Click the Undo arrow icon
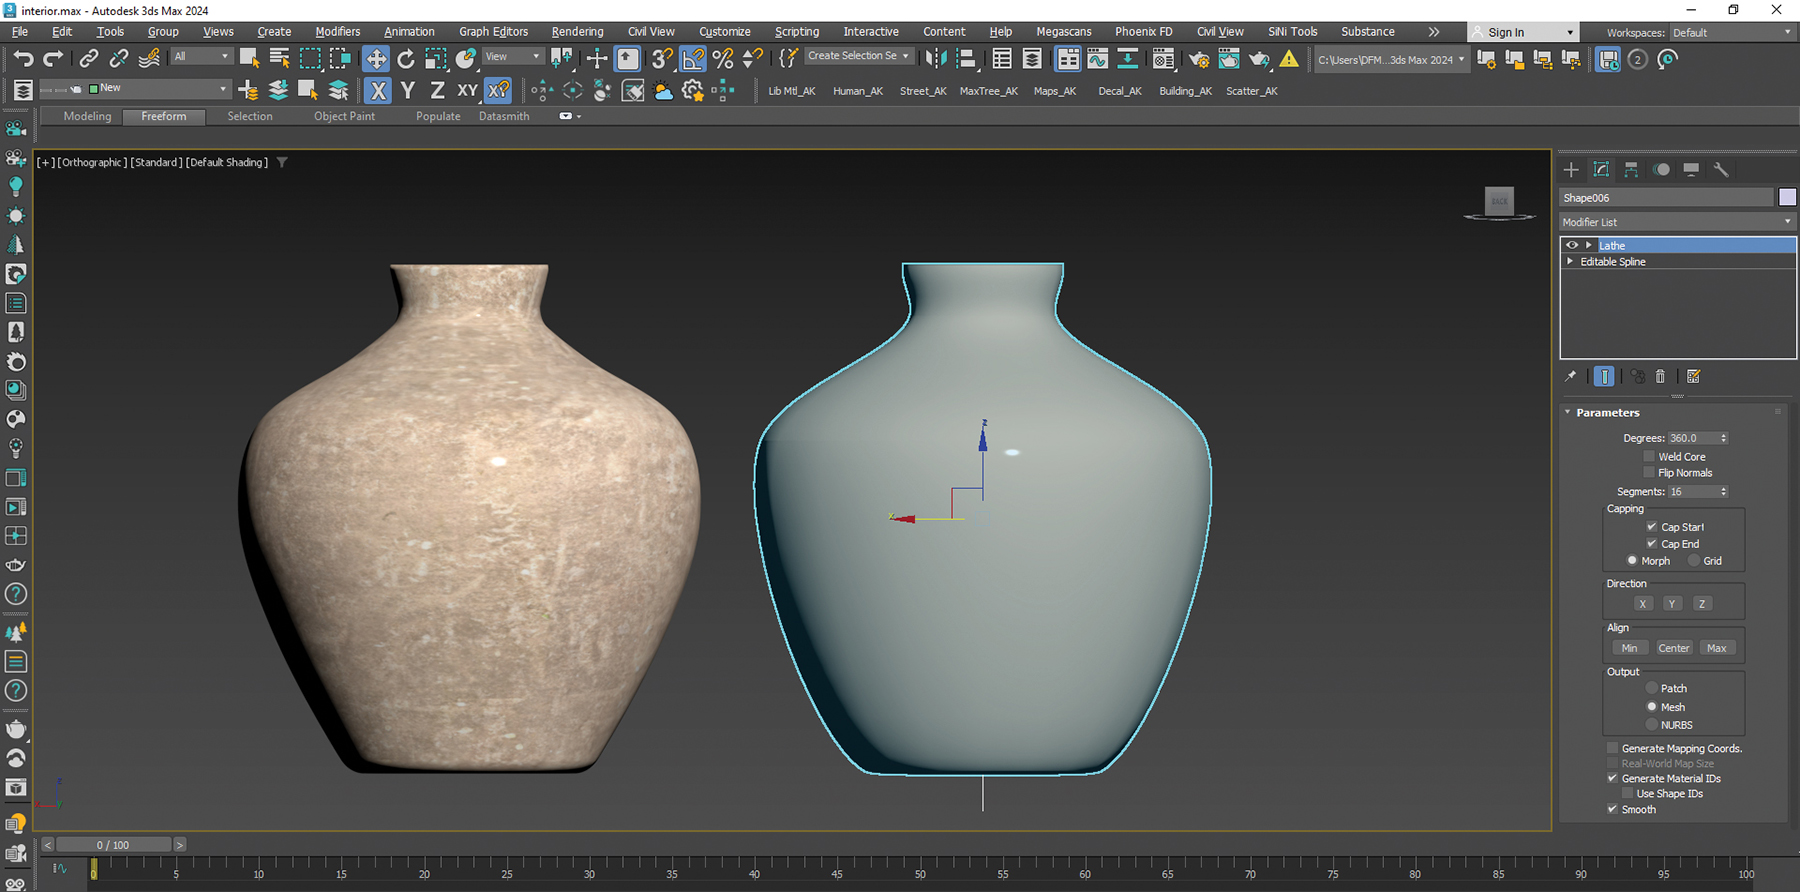 23,59
